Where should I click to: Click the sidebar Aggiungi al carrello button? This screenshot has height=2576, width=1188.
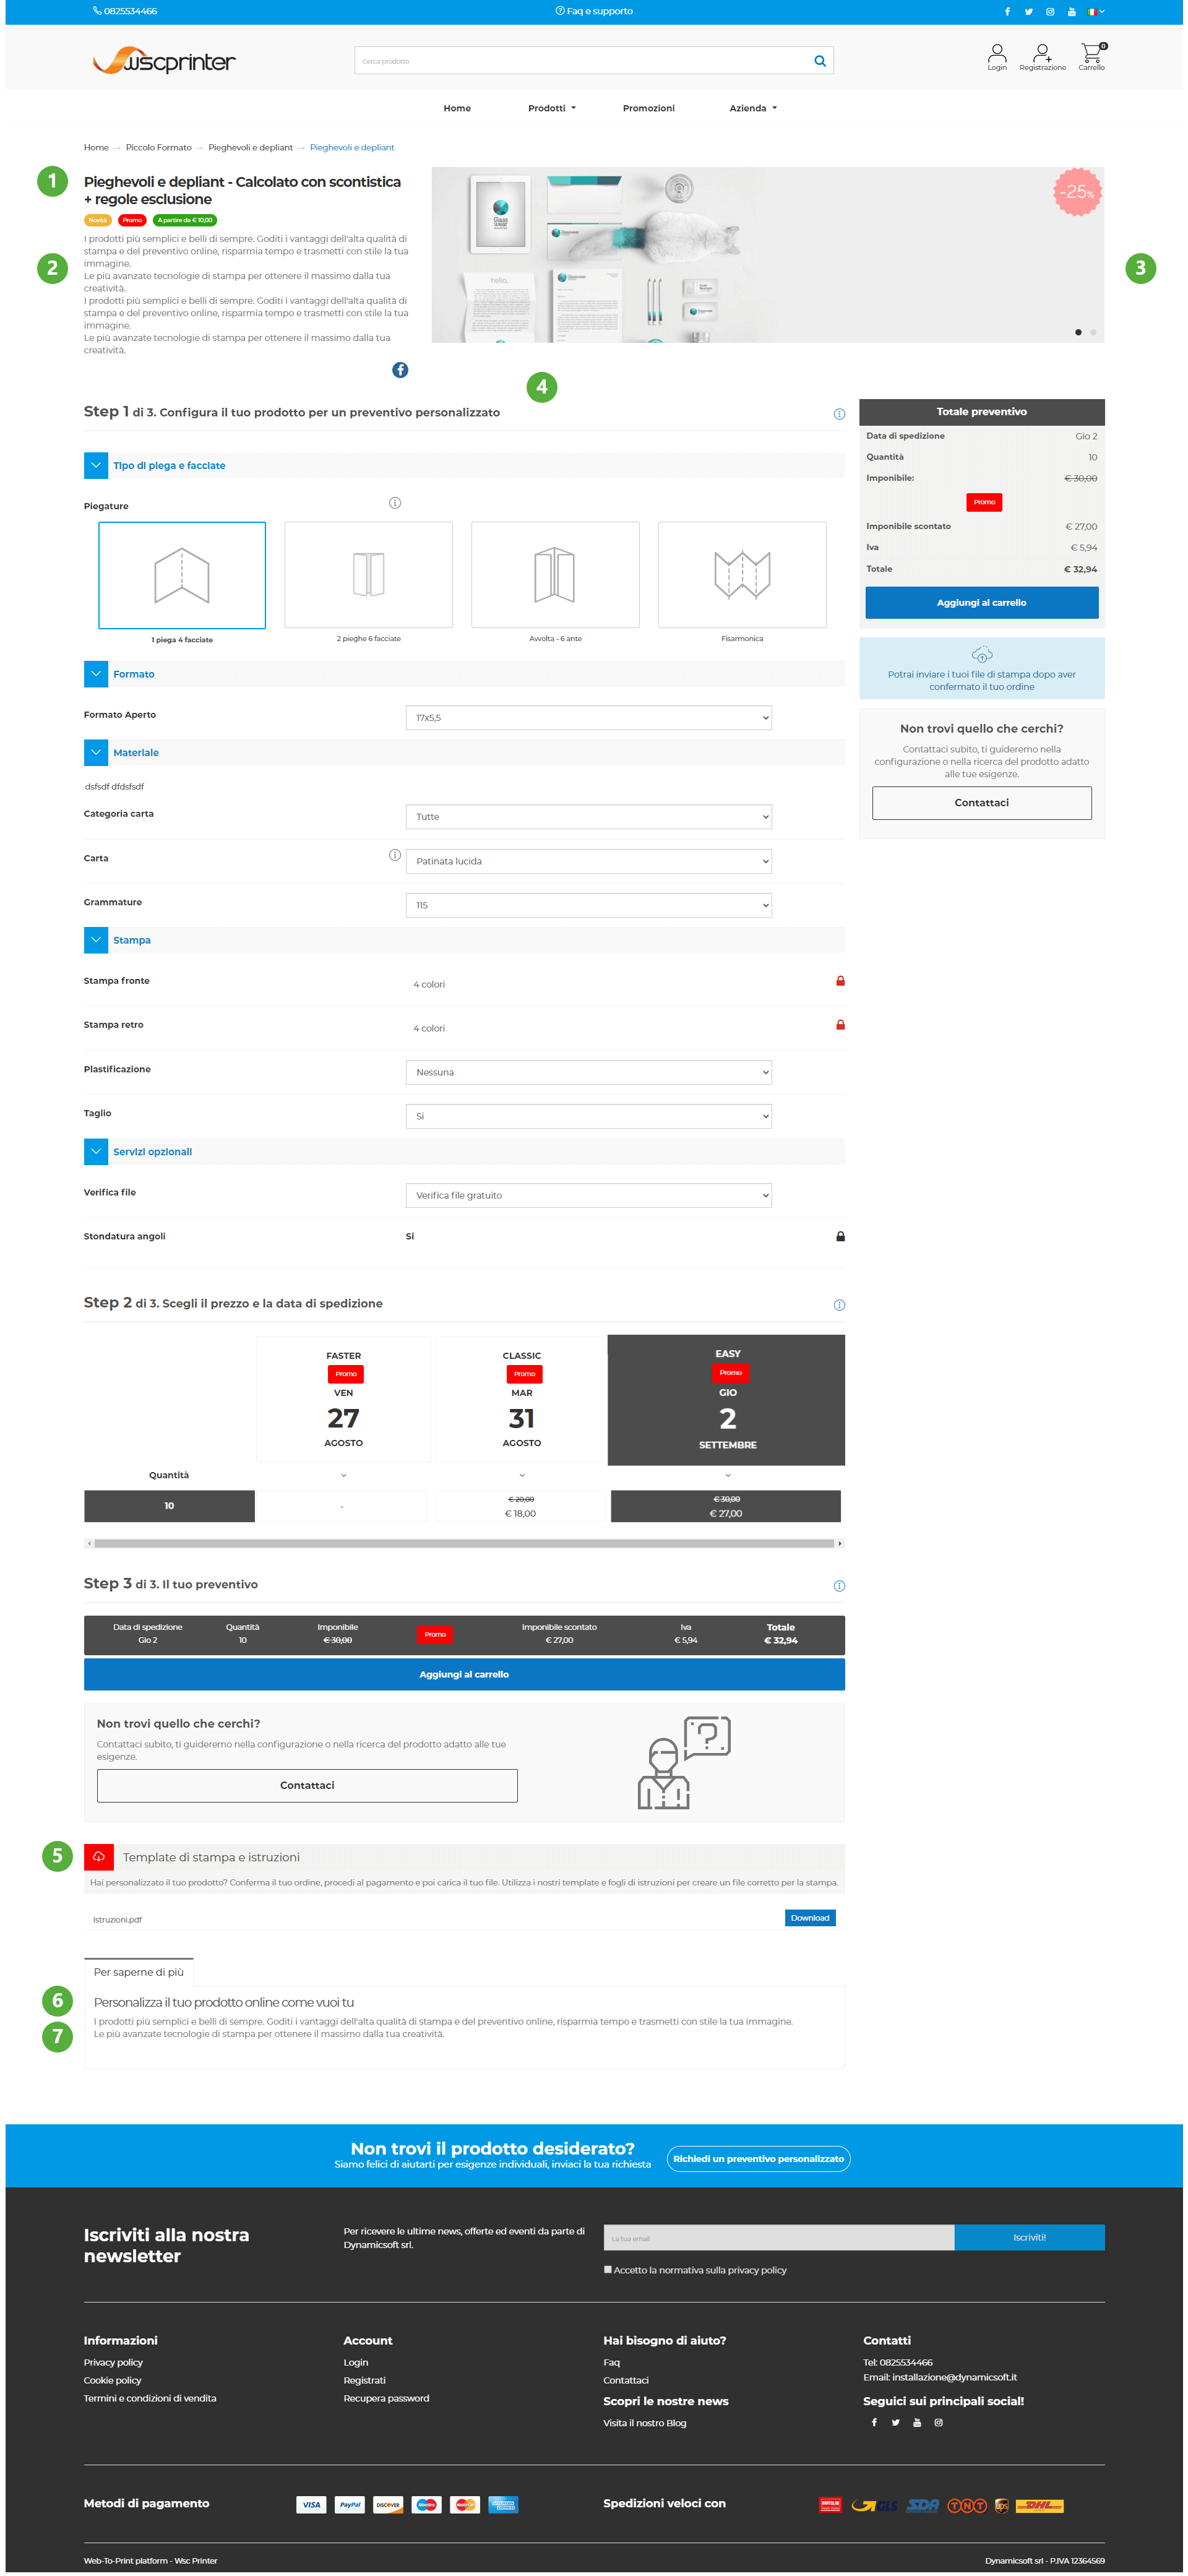981,603
